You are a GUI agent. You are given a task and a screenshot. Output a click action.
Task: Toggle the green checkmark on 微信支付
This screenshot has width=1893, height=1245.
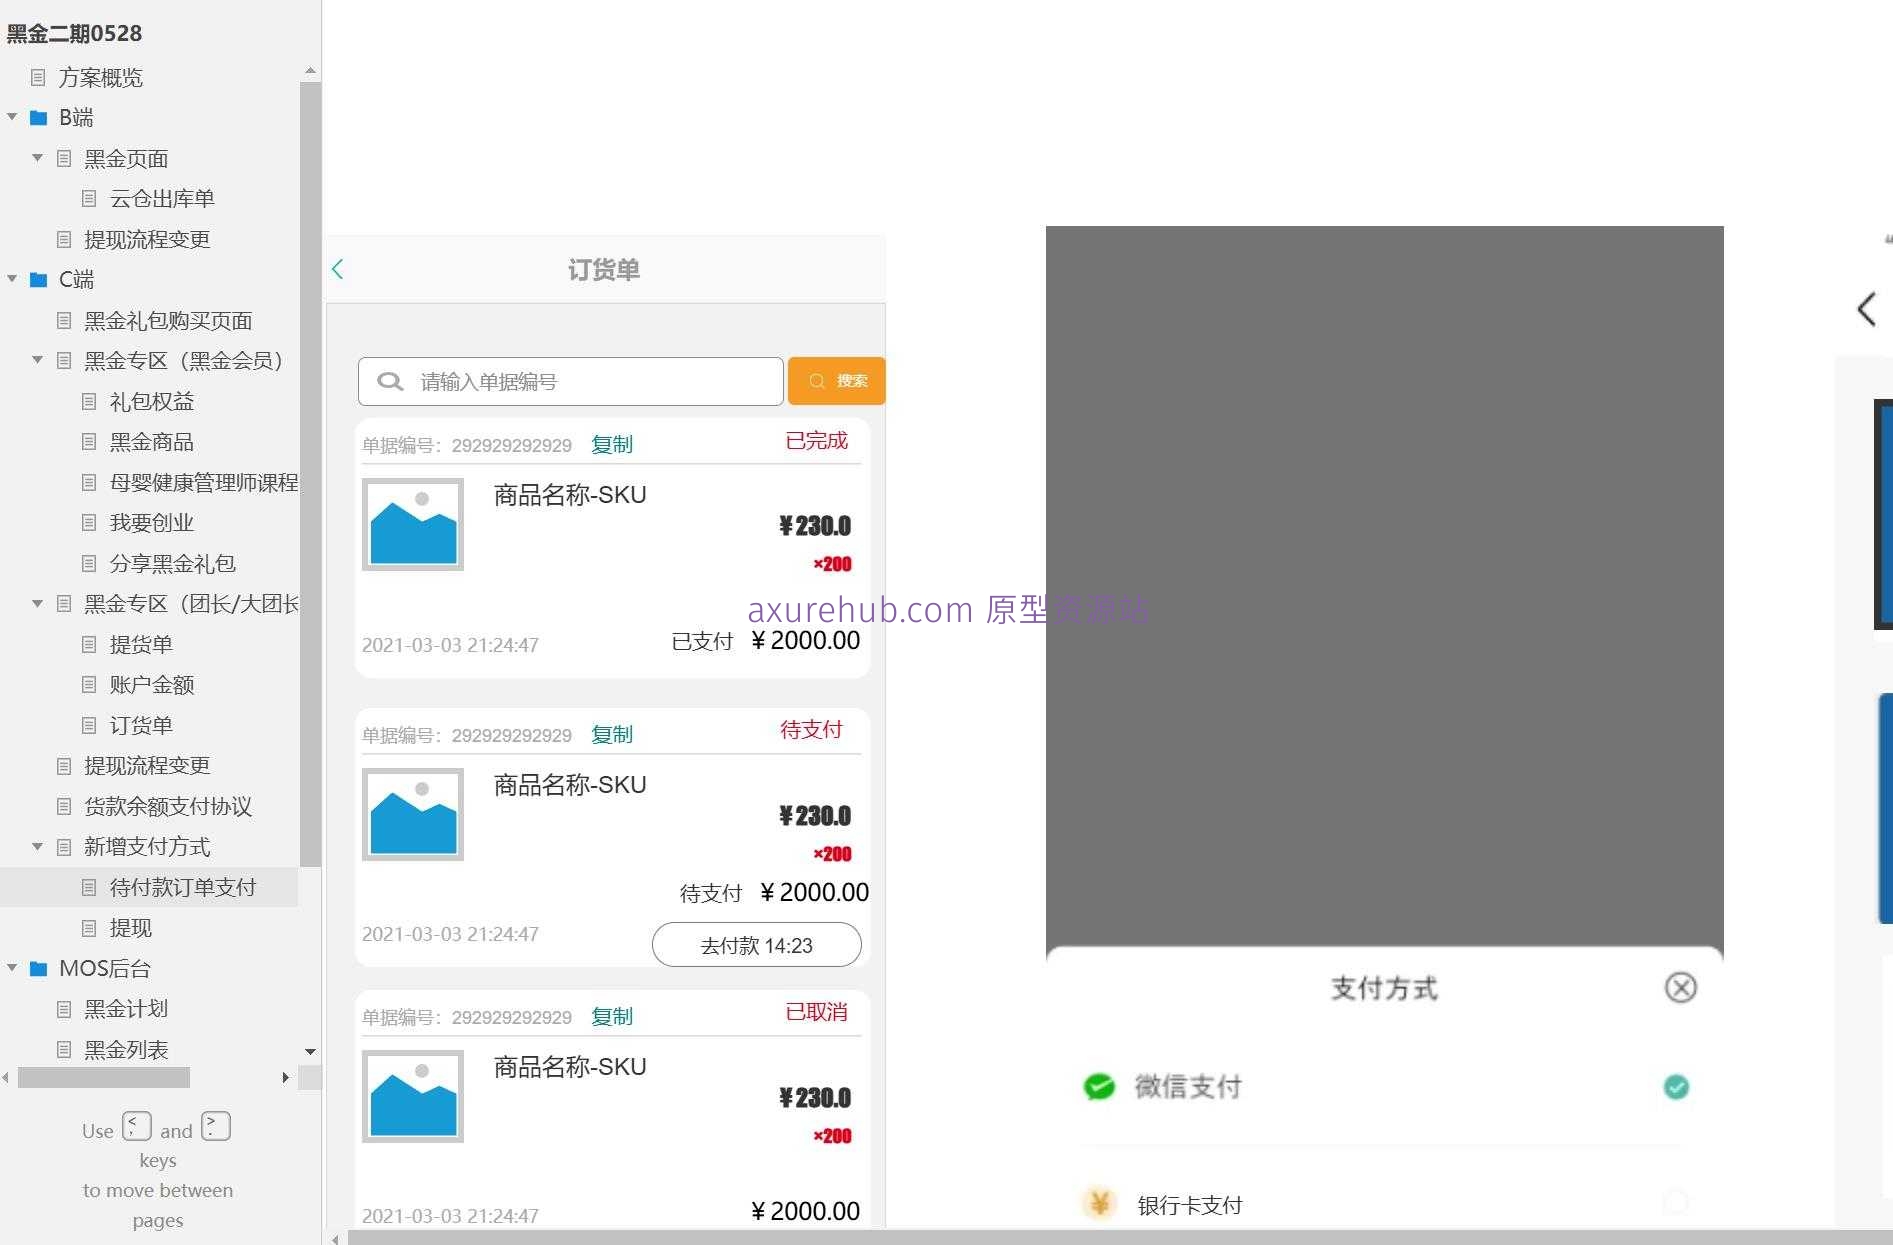coord(1676,1087)
